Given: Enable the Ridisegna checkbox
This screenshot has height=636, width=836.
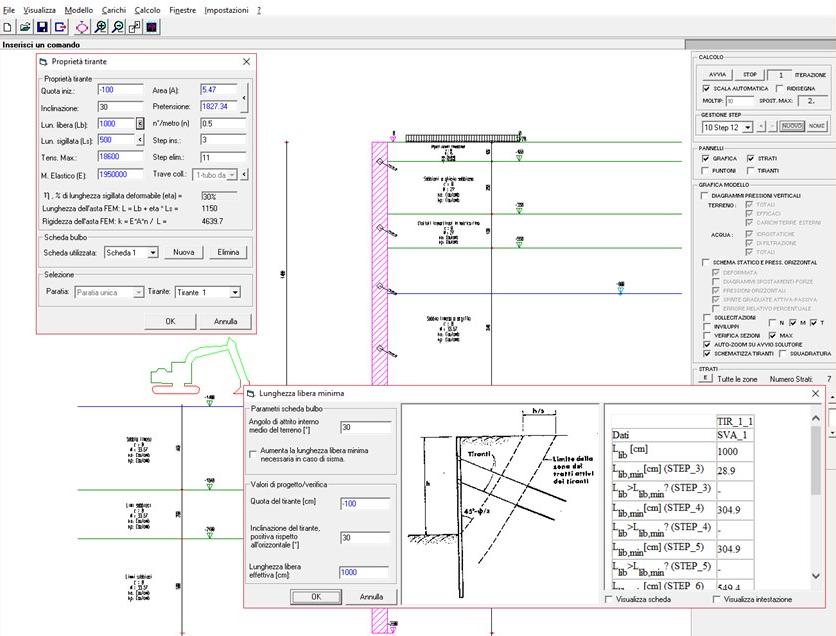Looking at the screenshot, I should [x=778, y=88].
